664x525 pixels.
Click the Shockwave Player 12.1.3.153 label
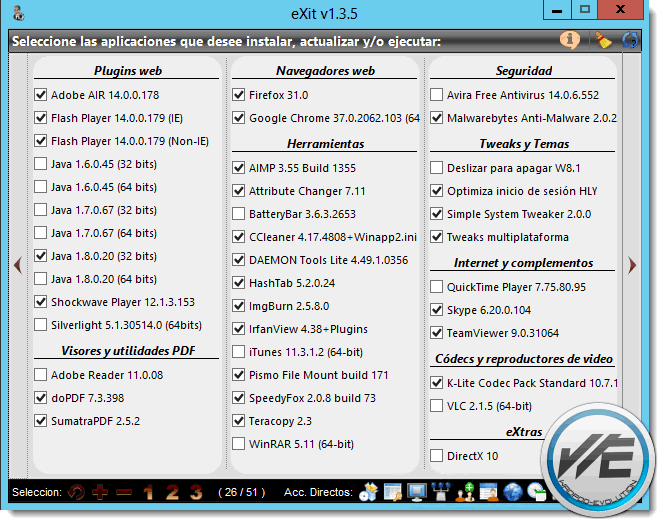[x=123, y=302]
